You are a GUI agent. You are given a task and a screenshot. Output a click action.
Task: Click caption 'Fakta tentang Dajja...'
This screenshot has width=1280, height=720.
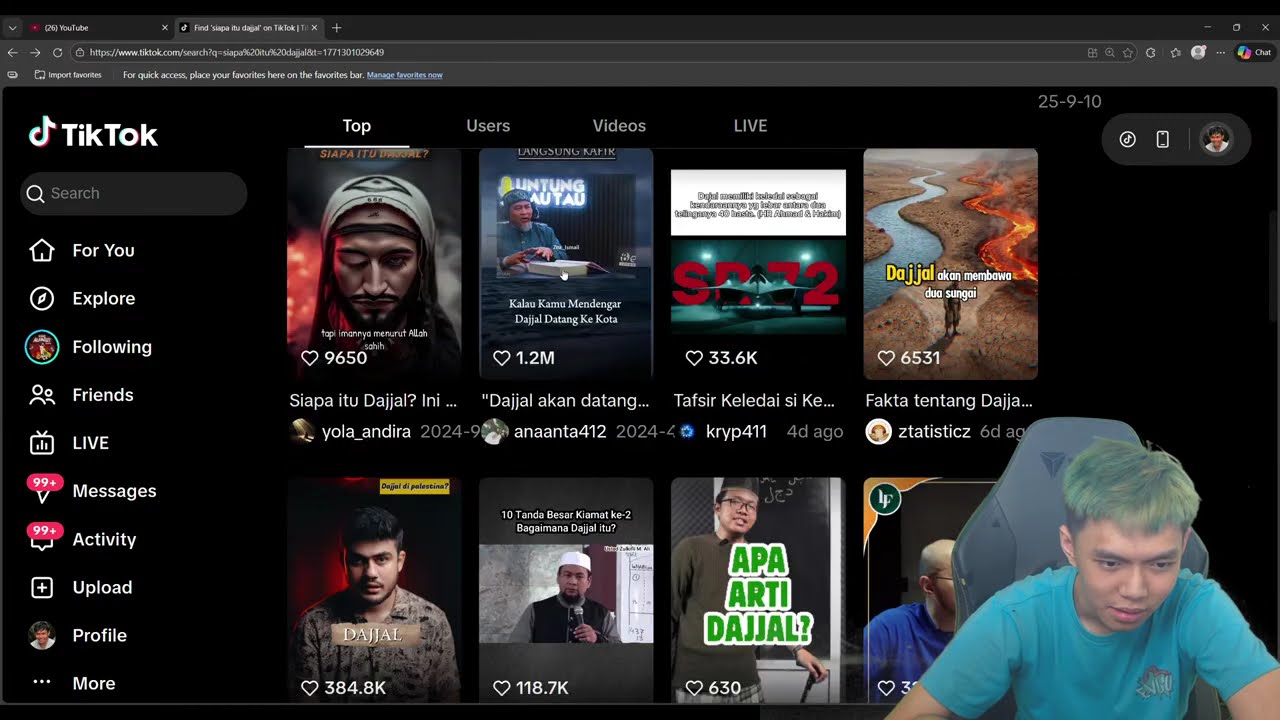949,401
